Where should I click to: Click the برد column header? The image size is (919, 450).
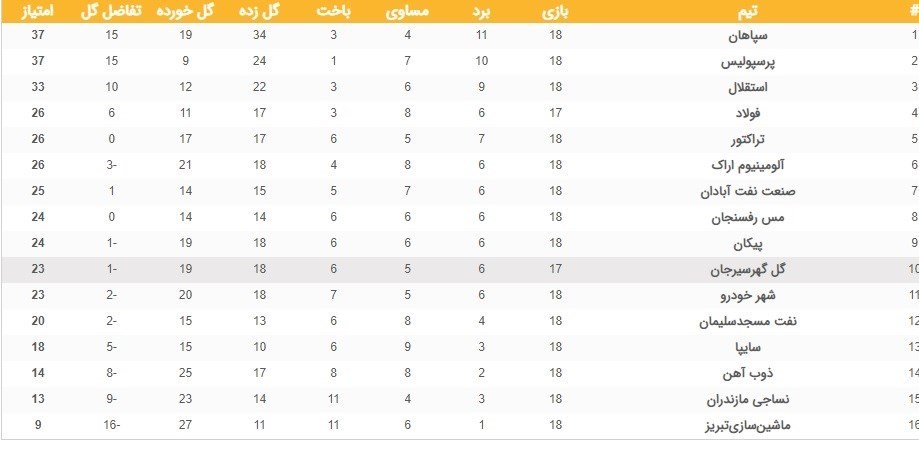pyautogui.click(x=483, y=12)
